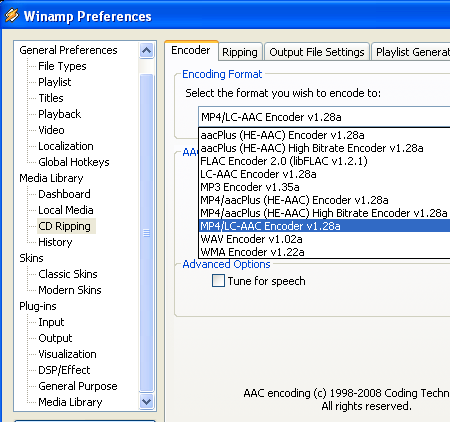Open Localization preferences
450x422 pixels.
[66, 146]
